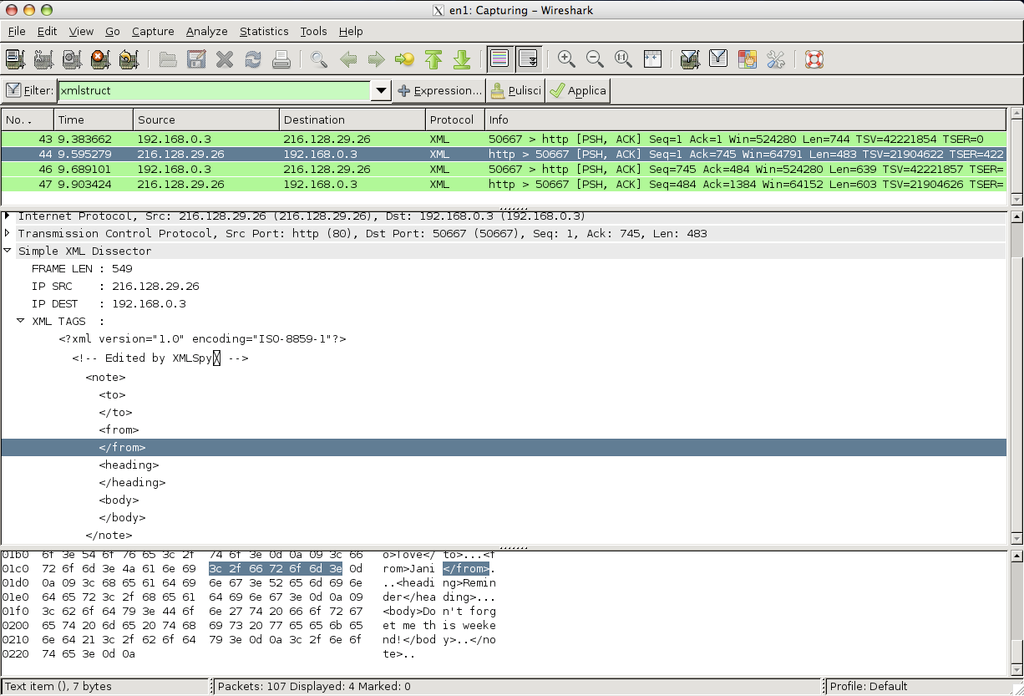Image resolution: width=1024 pixels, height=696 pixels.
Task: Reset zoom to normal size icon
Action: point(623,59)
